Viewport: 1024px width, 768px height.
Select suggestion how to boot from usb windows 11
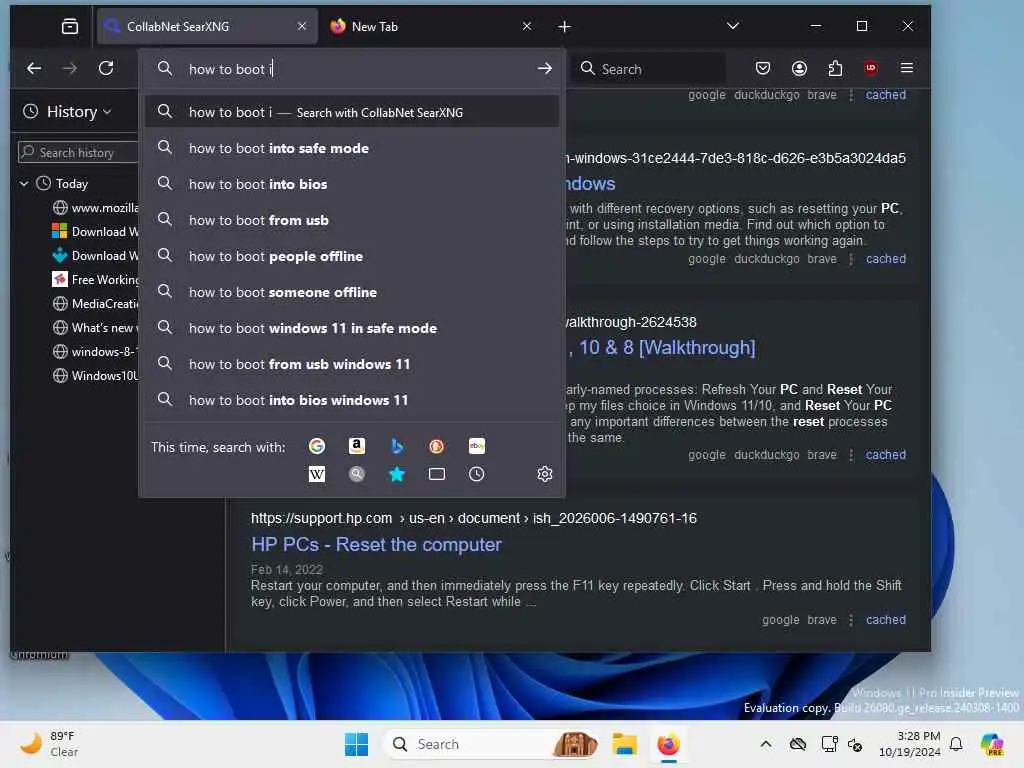pyautogui.click(x=352, y=364)
